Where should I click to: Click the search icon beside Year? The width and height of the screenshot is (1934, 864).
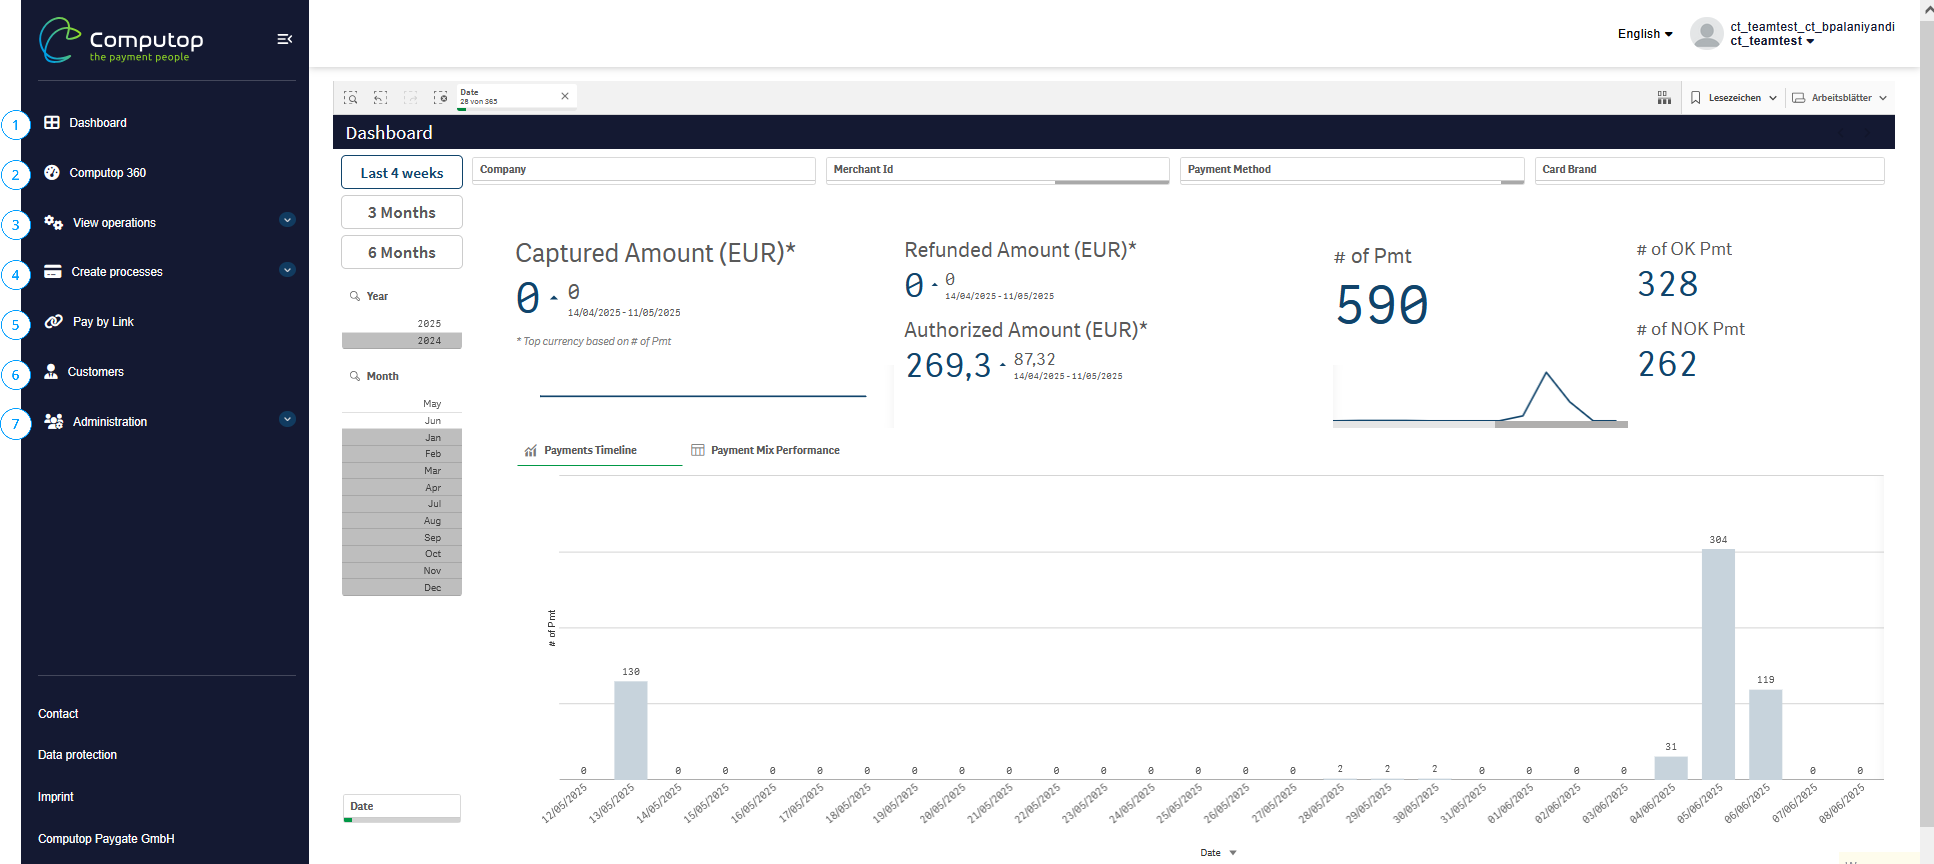click(355, 296)
